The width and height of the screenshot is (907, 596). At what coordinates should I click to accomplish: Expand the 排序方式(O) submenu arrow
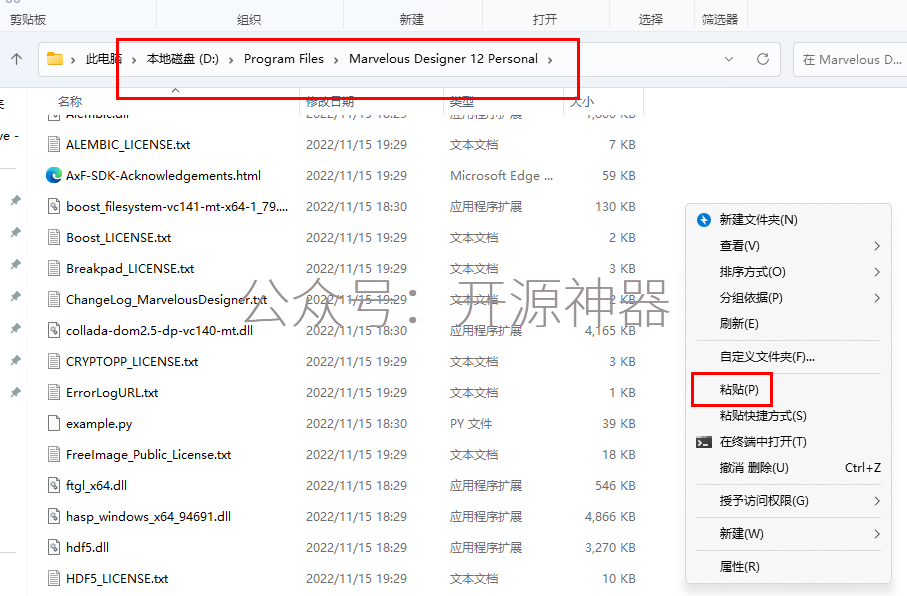(877, 272)
